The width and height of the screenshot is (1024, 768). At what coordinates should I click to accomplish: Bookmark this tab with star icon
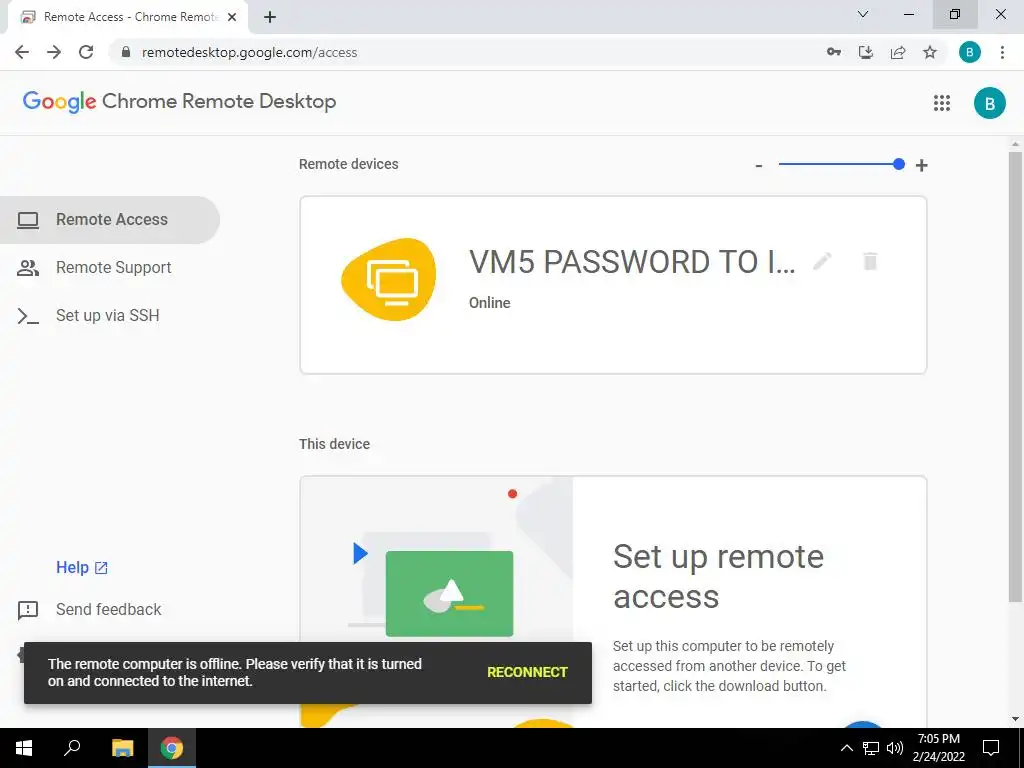(x=930, y=52)
